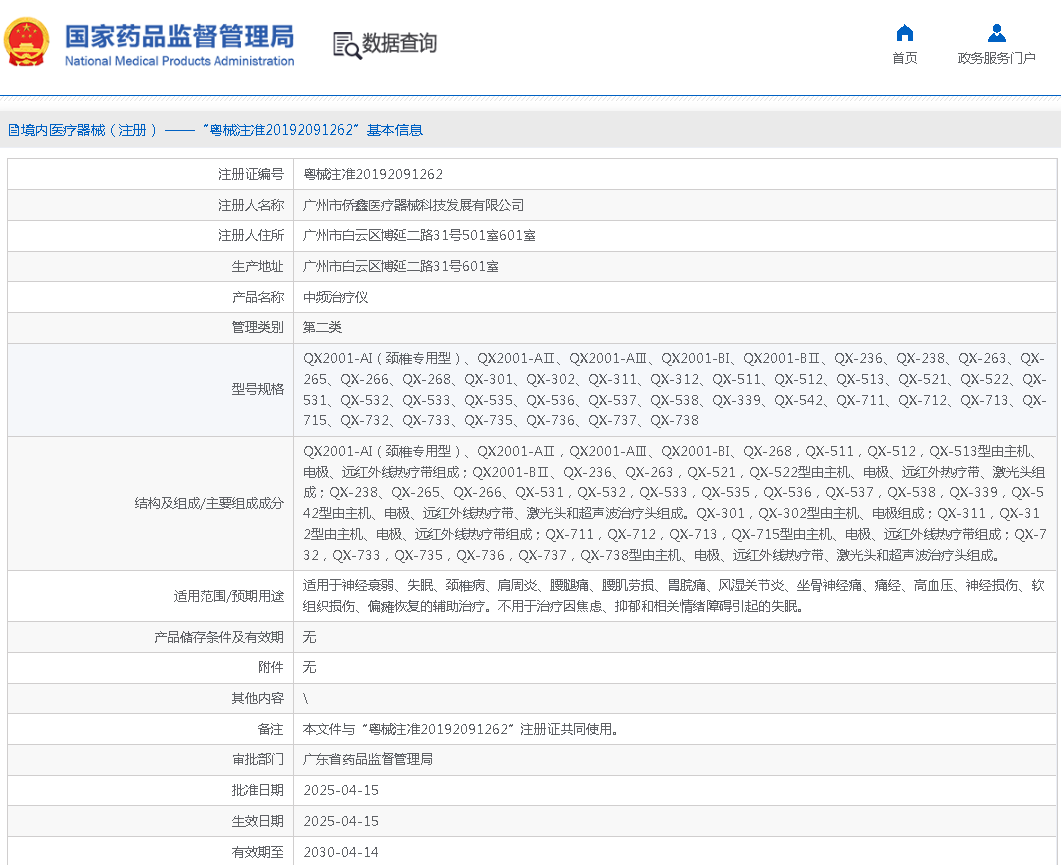Click the 注册人住所 address value
1061x865 pixels.
(x=419, y=236)
